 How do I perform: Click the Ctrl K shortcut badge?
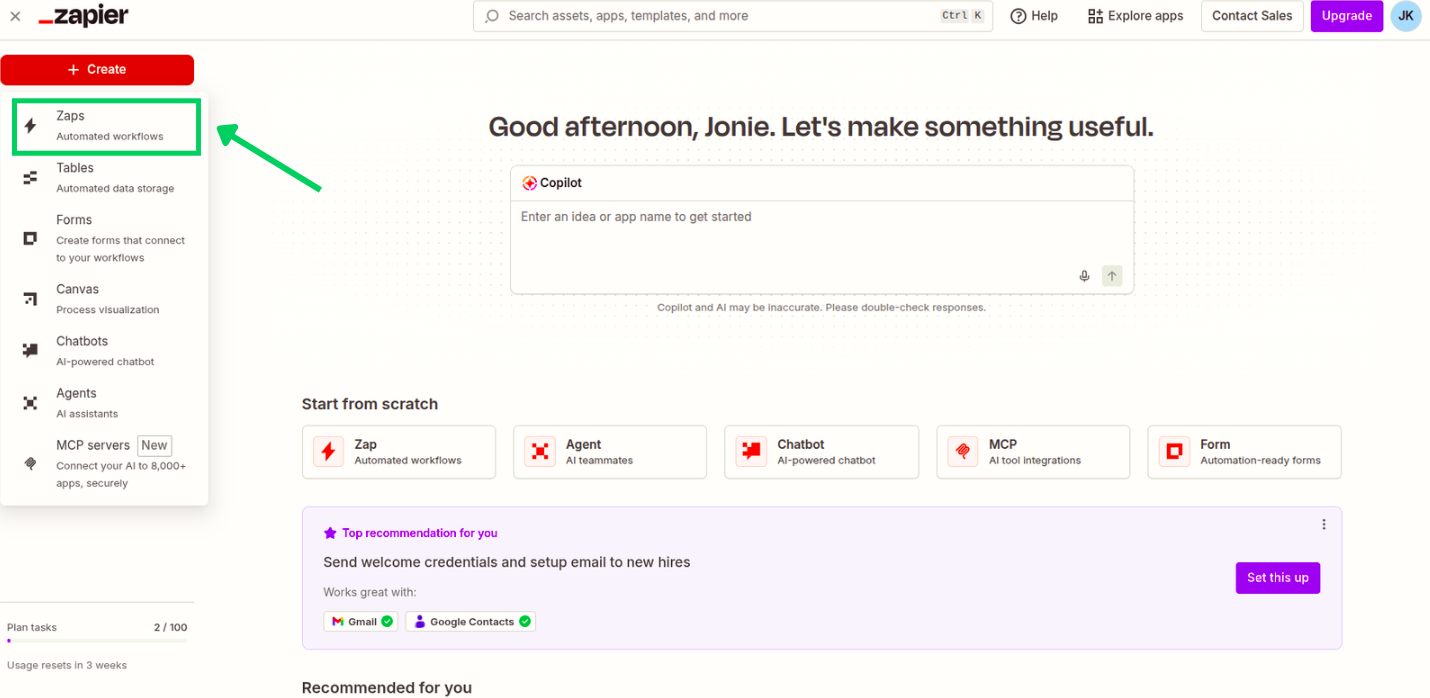tap(961, 16)
